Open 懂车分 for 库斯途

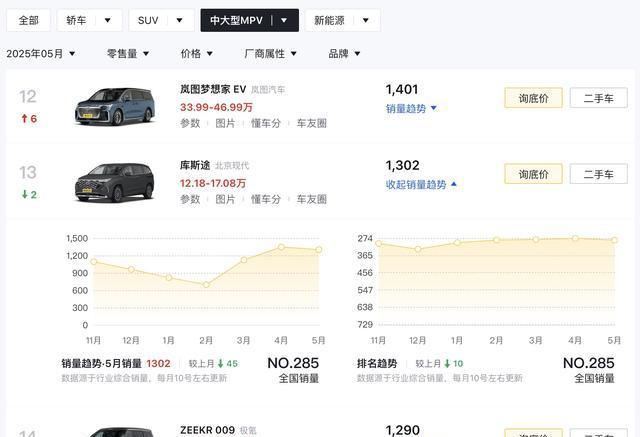coord(266,199)
